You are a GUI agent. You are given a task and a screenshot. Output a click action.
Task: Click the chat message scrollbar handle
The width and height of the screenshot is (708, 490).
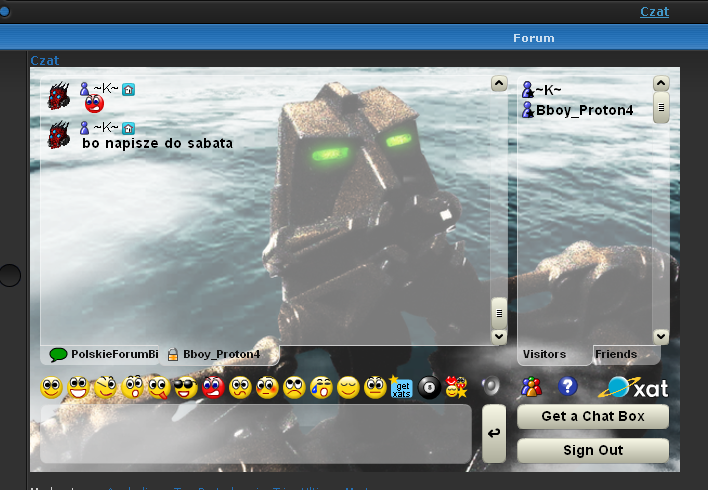pyautogui.click(x=499, y=313)
